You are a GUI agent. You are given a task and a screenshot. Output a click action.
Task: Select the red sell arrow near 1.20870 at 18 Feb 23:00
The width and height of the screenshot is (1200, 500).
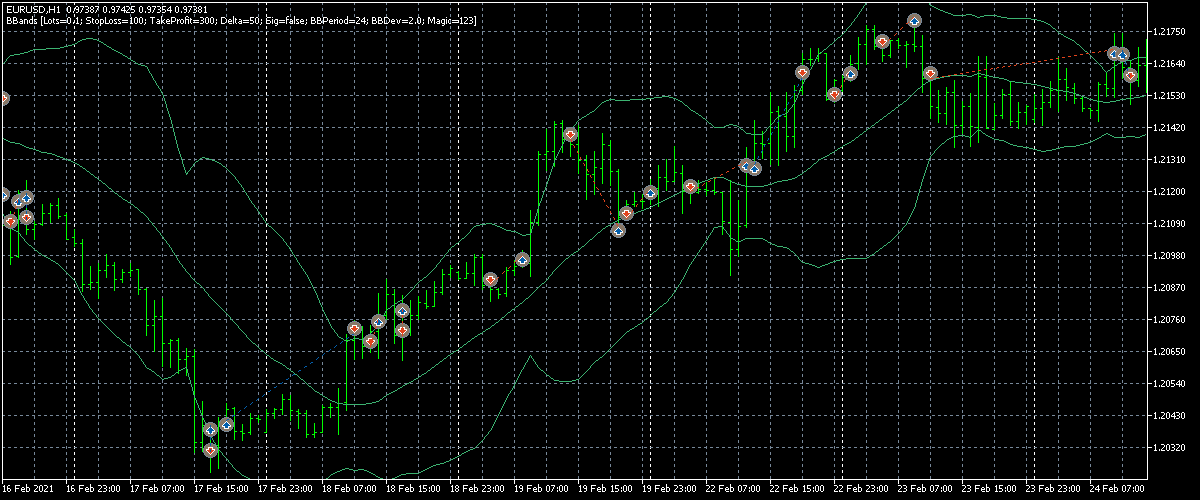(x=490, y=279)
